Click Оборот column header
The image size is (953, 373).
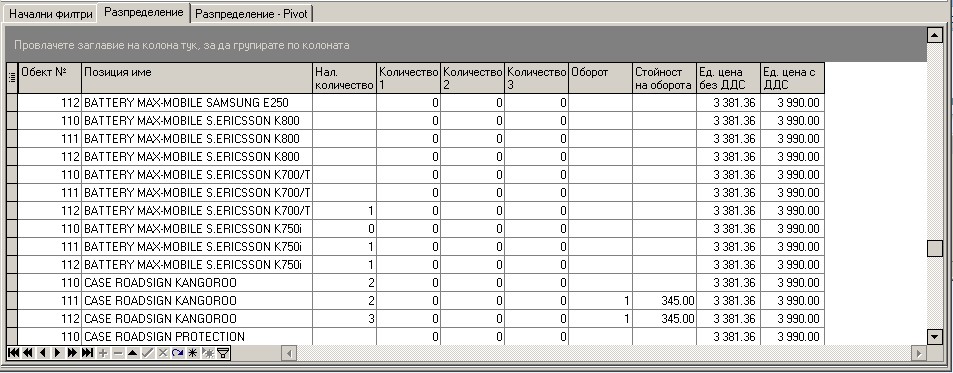[x=600, y=78]
